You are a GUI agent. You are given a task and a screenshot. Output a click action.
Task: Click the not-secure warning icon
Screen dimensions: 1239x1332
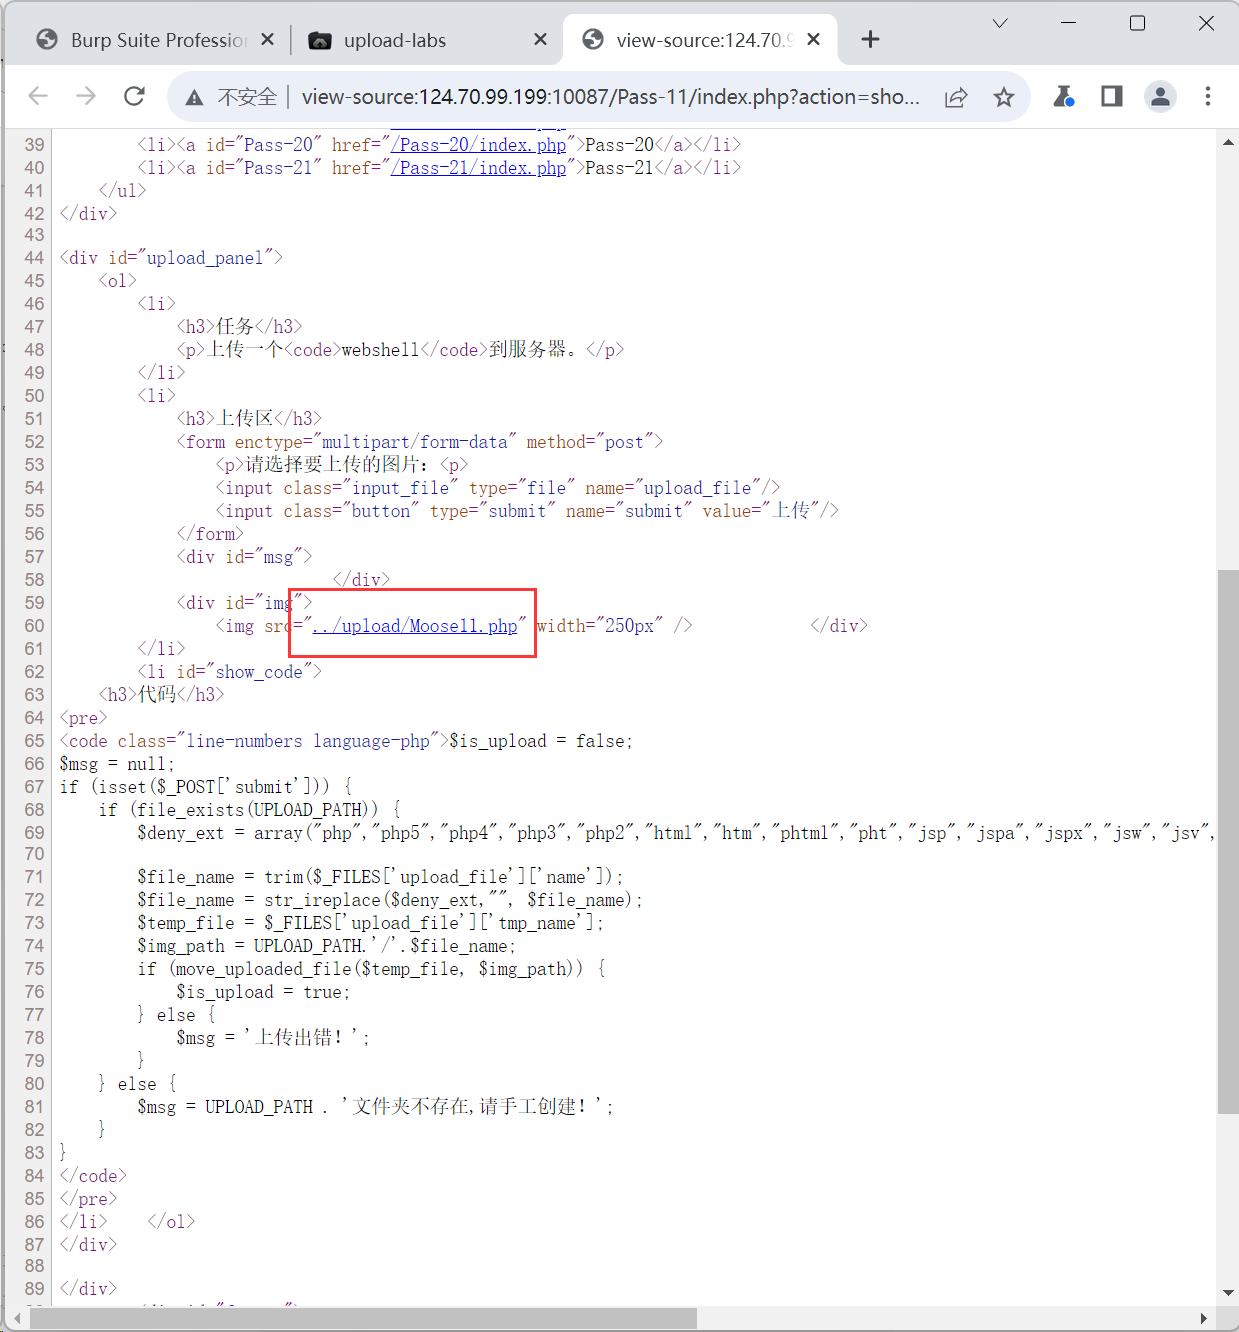coord(194,97)
